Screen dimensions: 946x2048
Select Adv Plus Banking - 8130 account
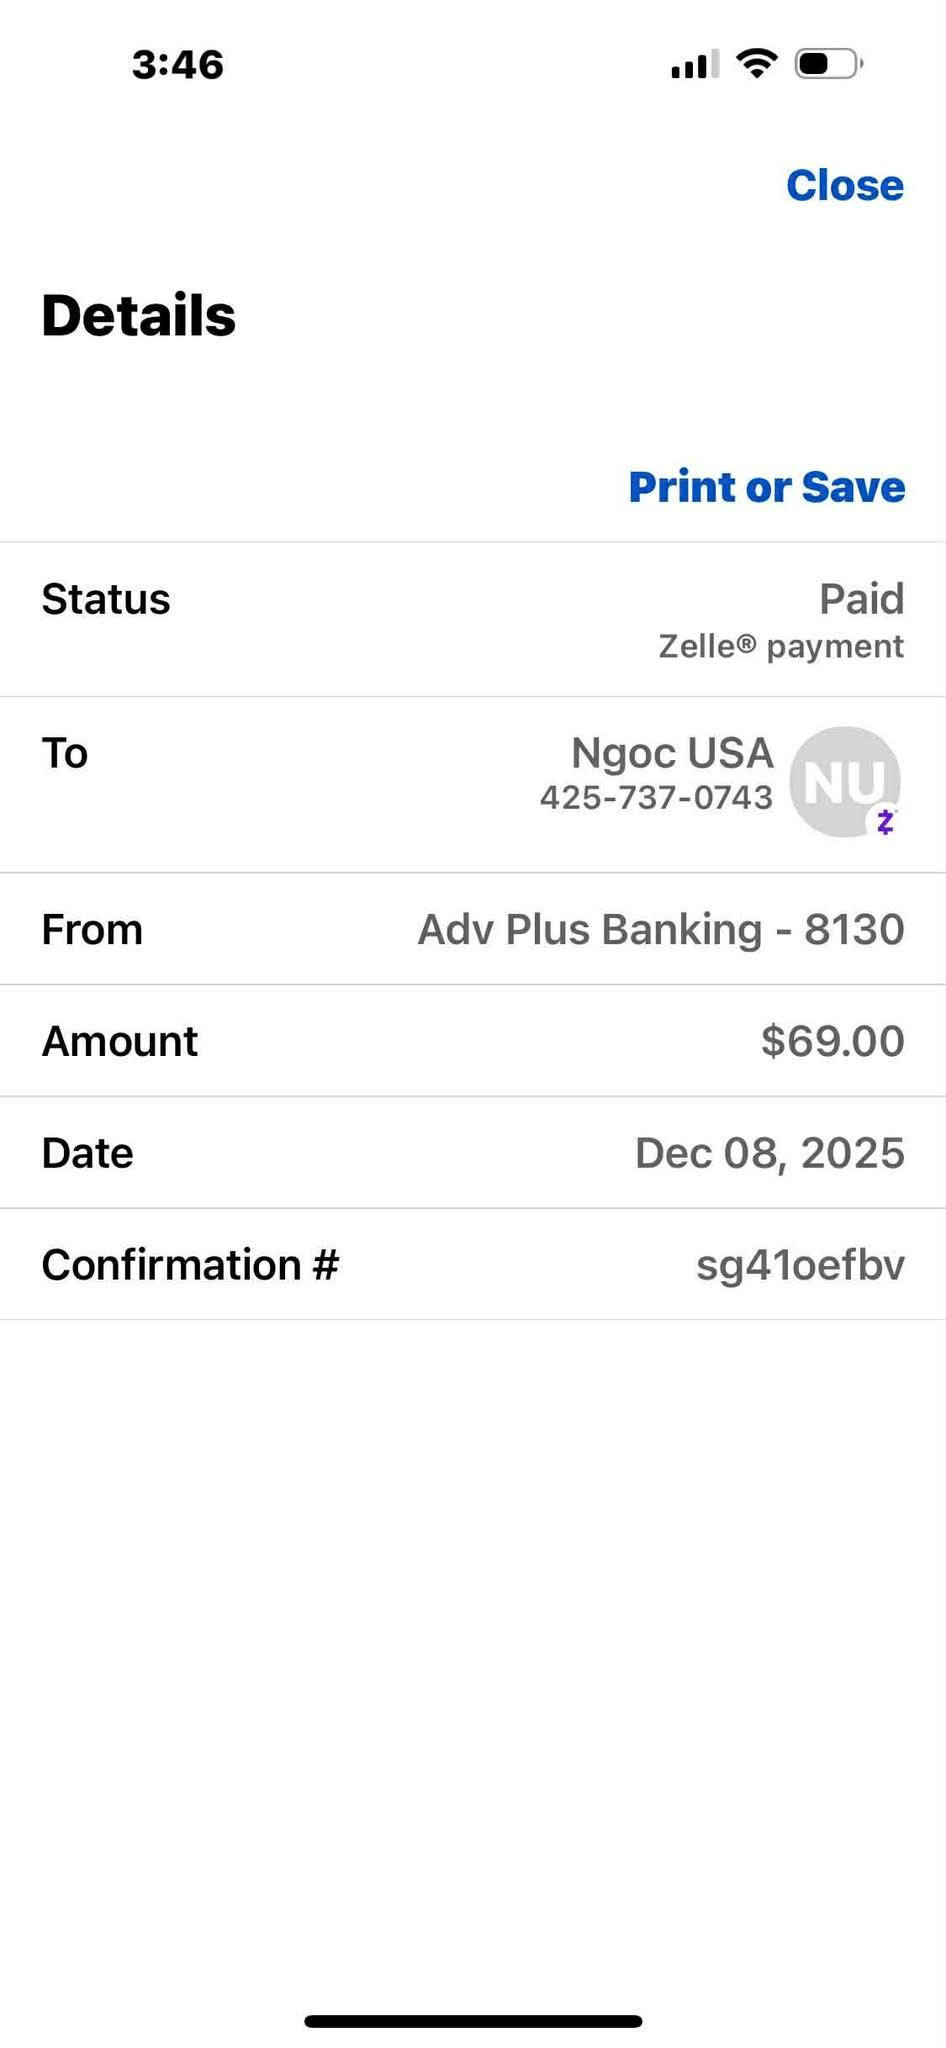click(660, 929)
